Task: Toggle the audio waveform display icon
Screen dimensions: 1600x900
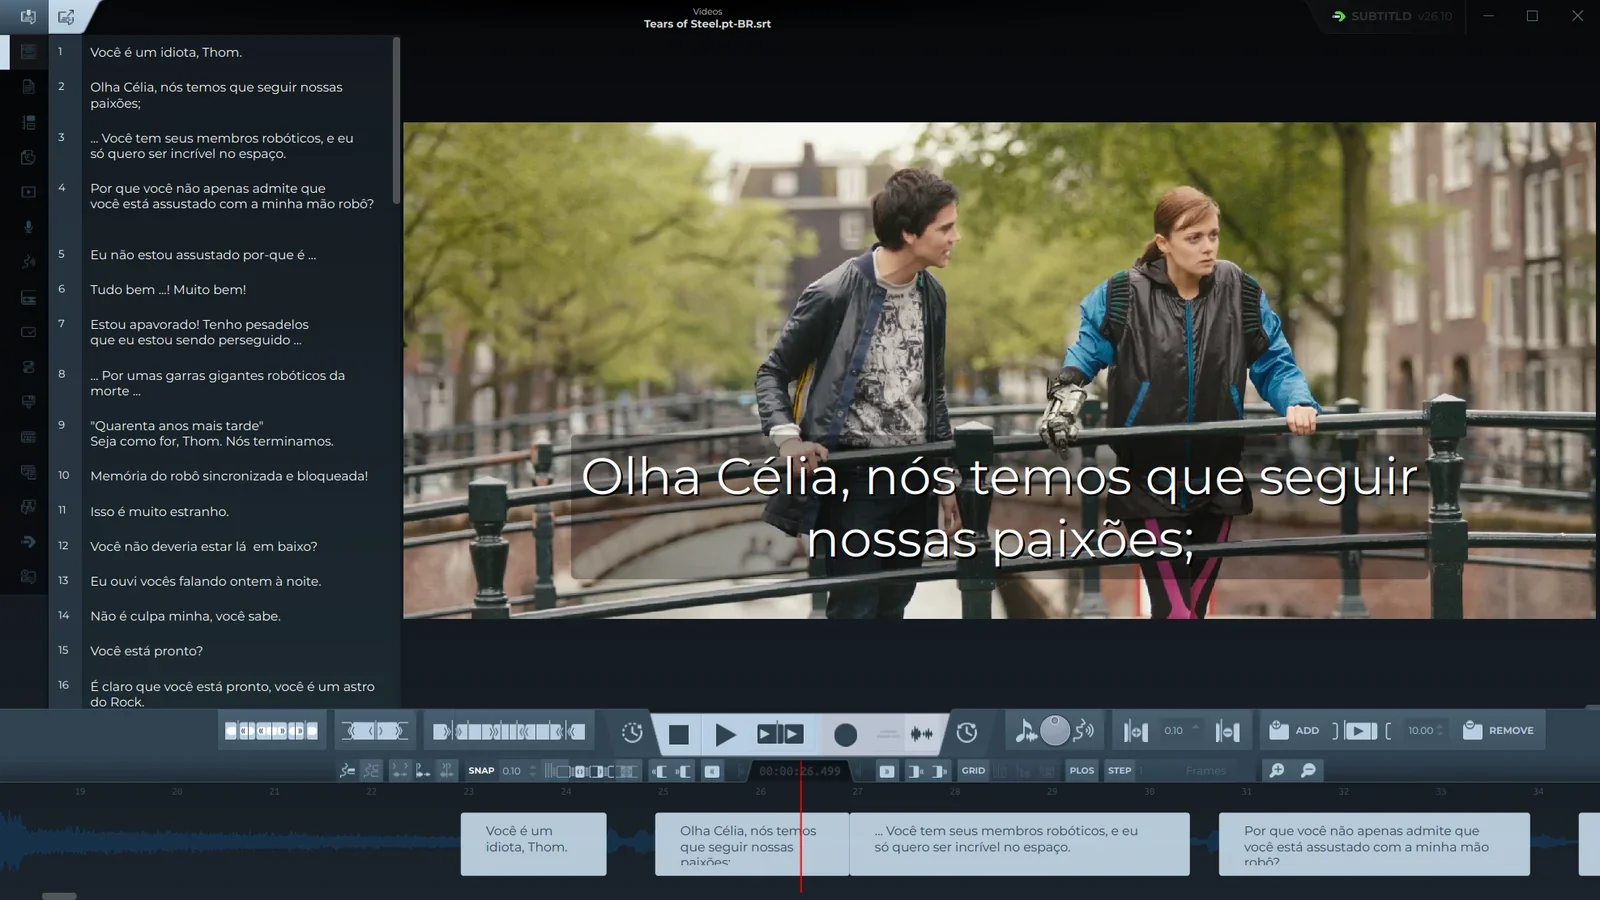Action: [921, 734]
